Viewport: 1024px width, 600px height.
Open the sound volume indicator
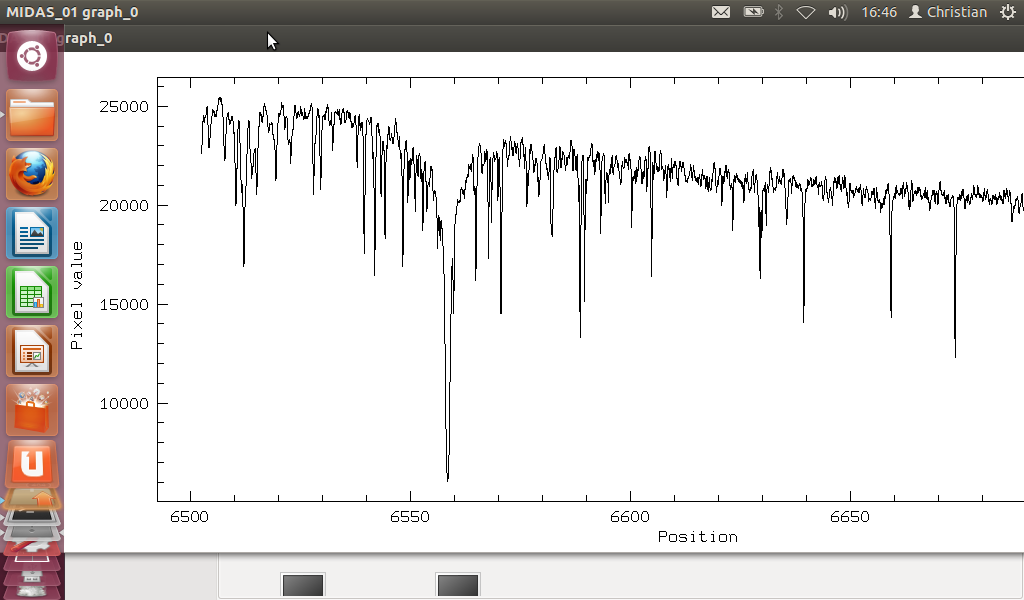click(838, 12)
